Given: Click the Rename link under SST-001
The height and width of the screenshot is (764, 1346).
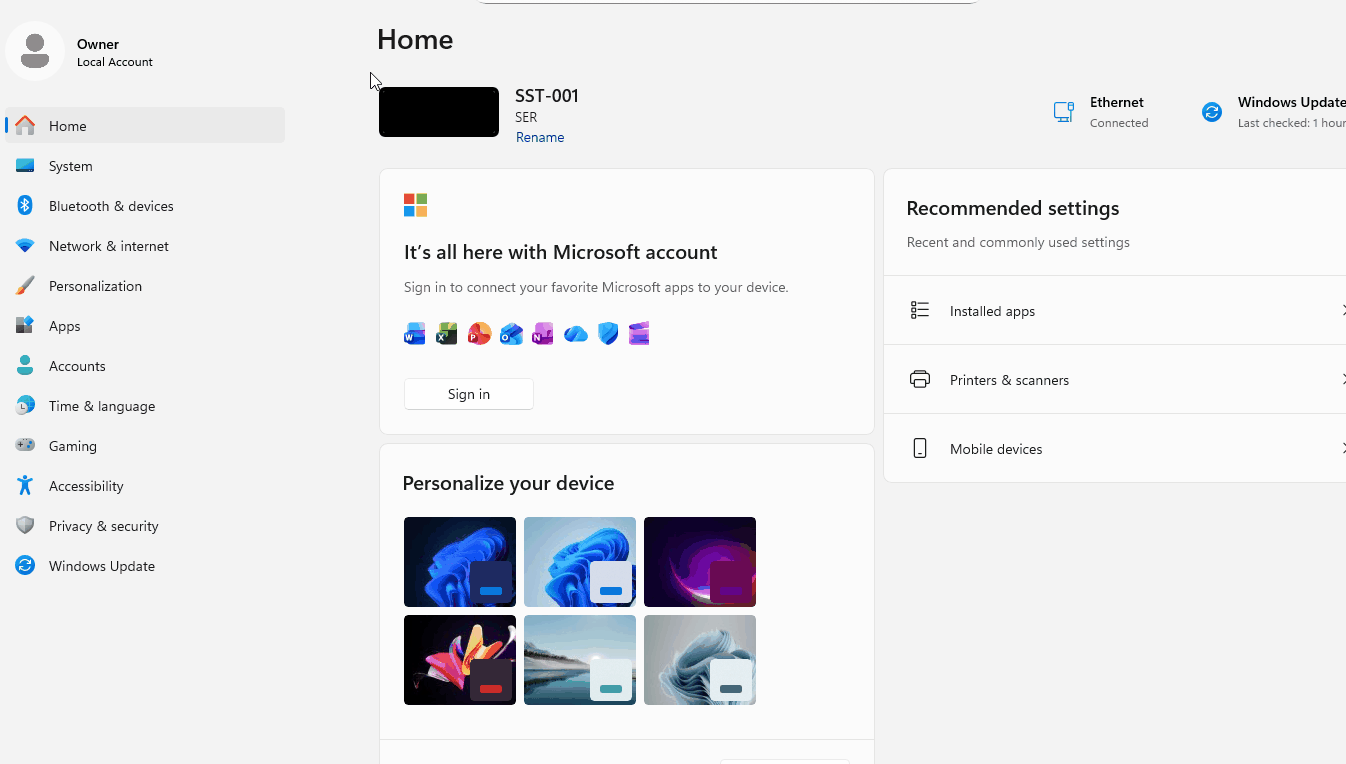Looking at the screenshot, I should (540, 138).
